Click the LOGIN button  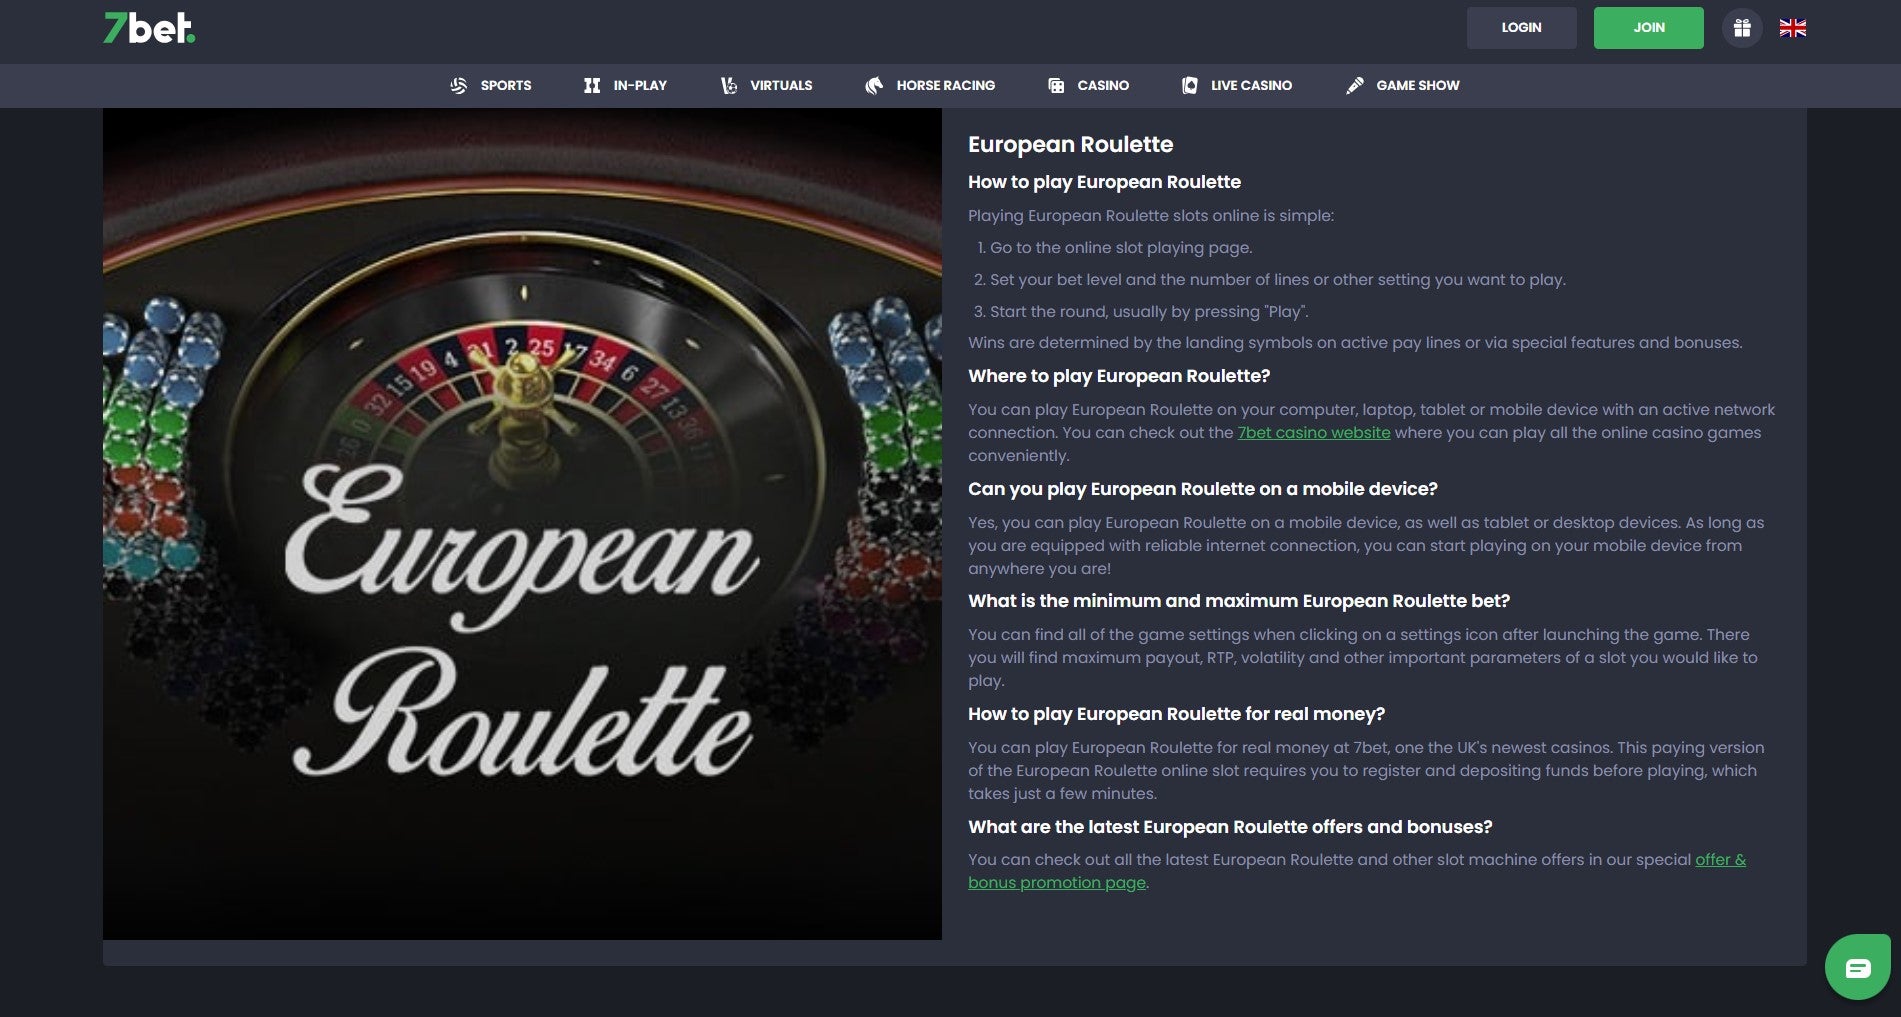(x=1521, y=27)
